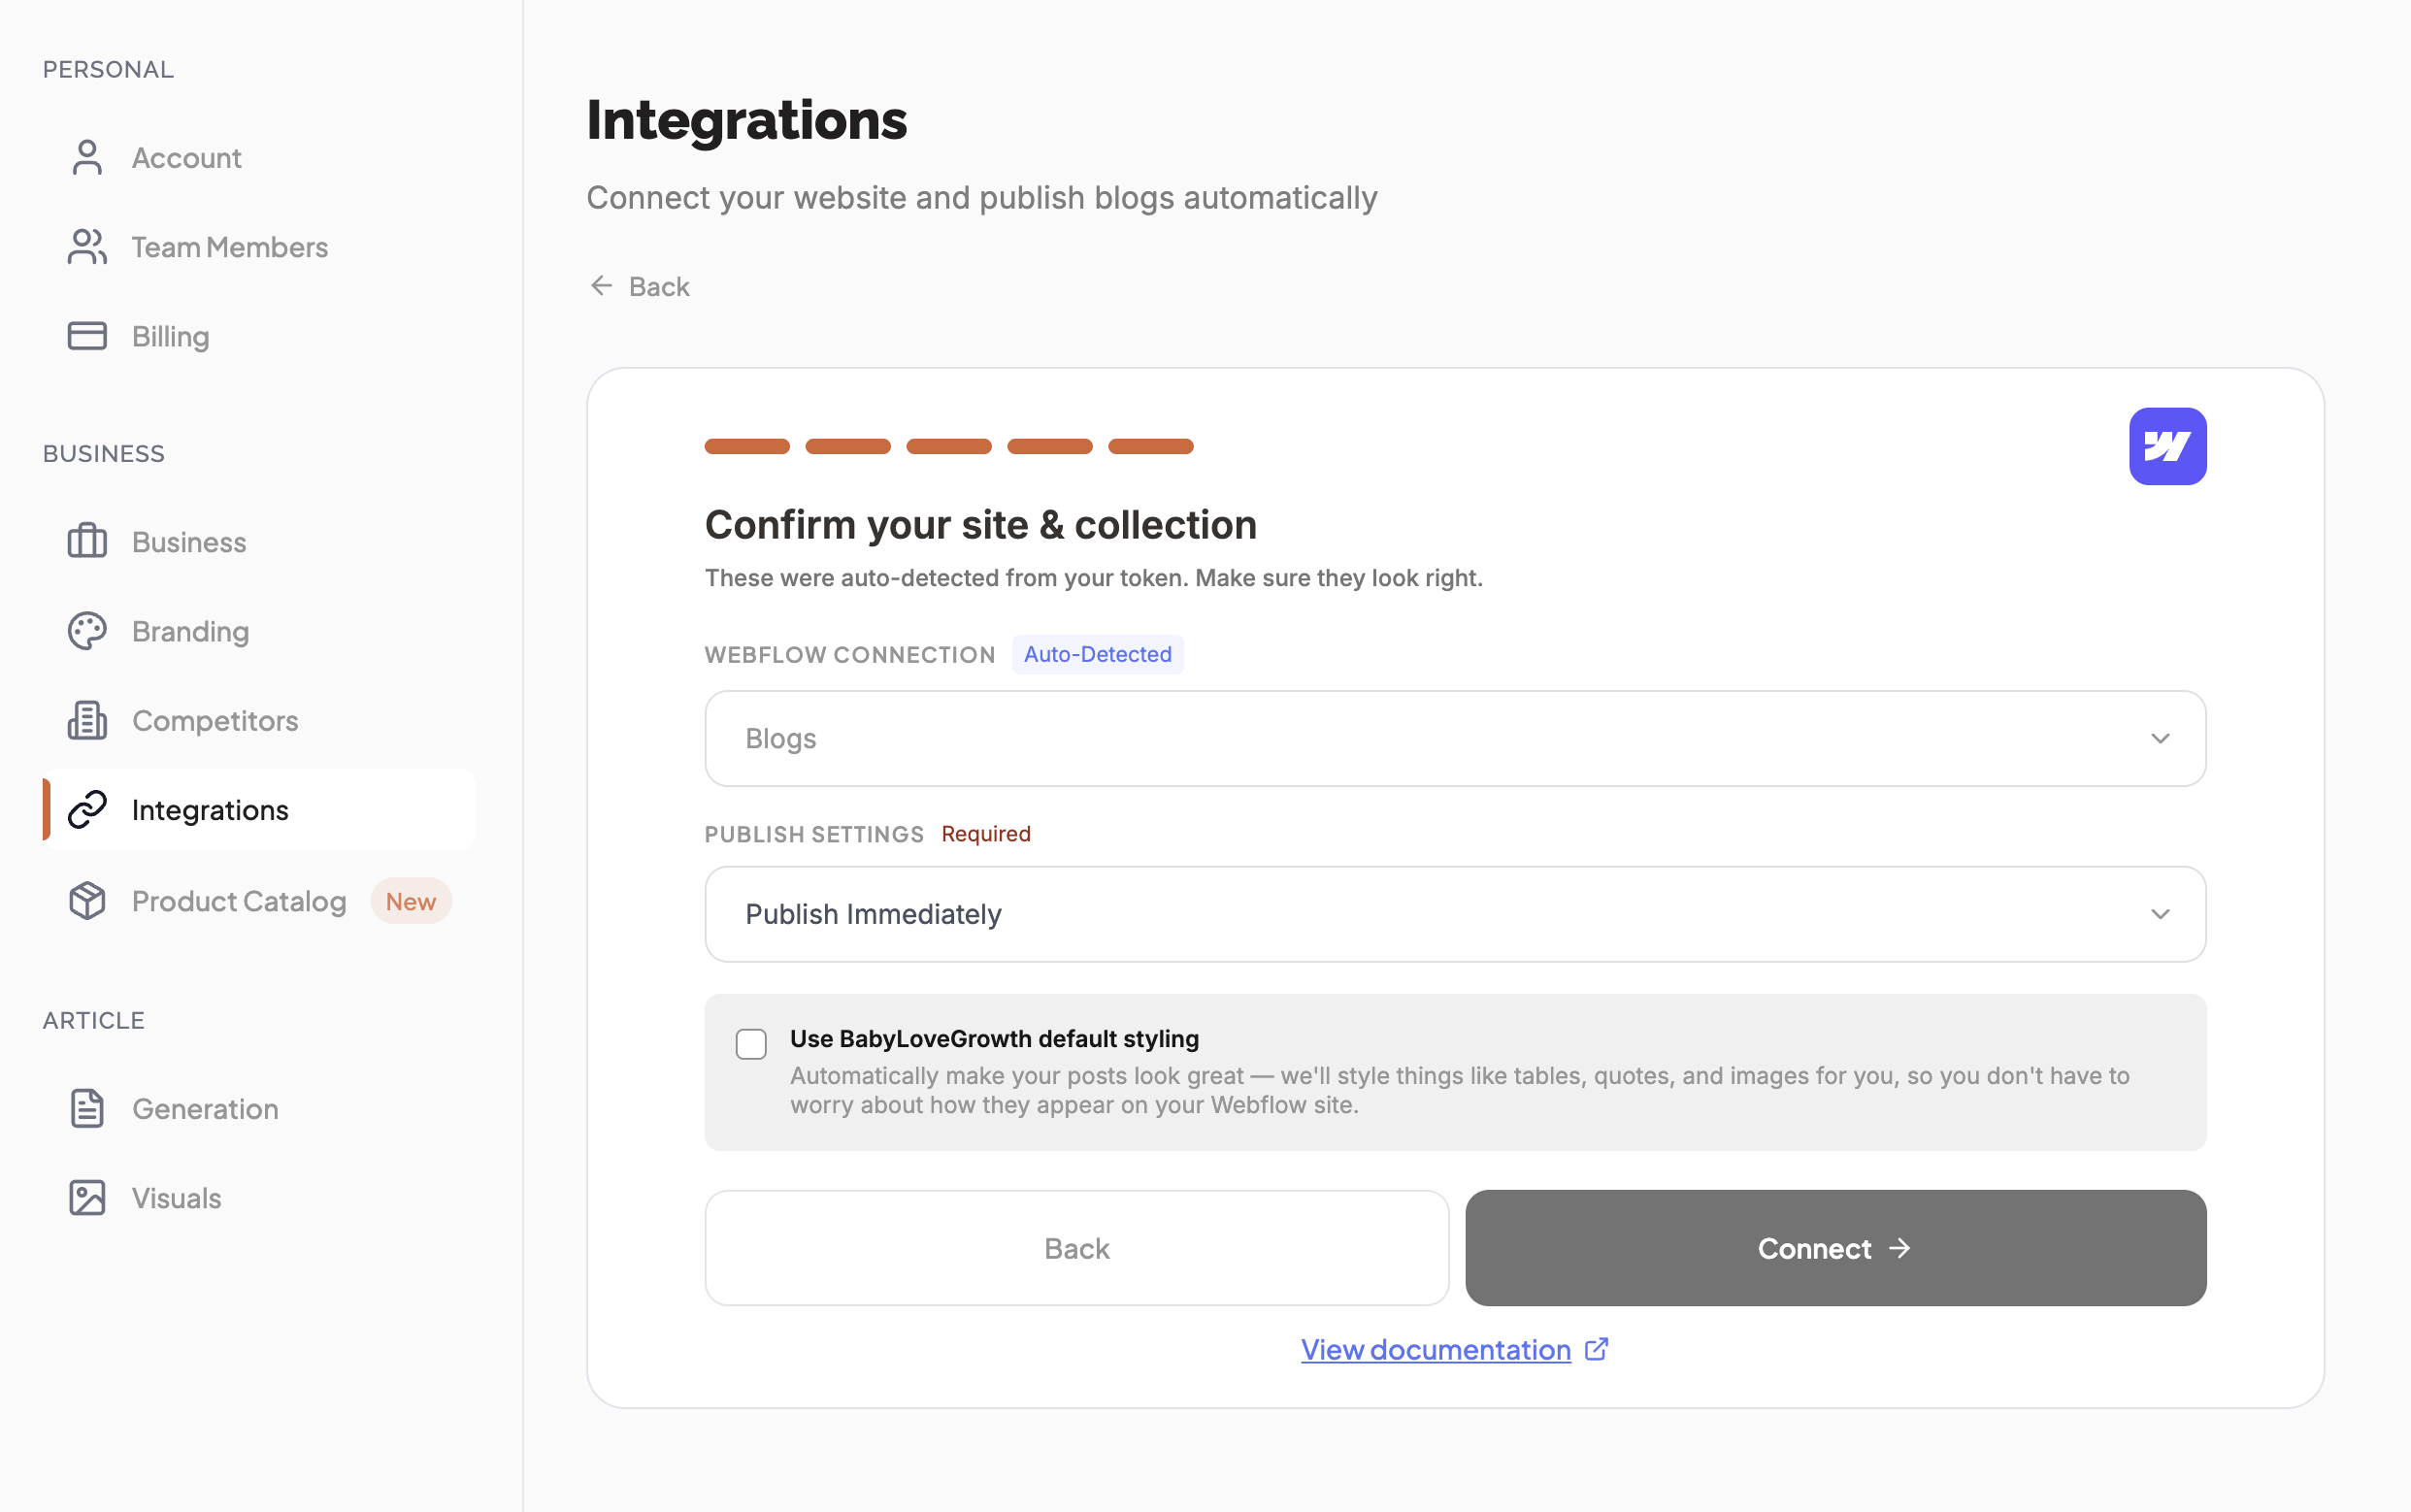Click the Business briefcase icon

(87, 541)
